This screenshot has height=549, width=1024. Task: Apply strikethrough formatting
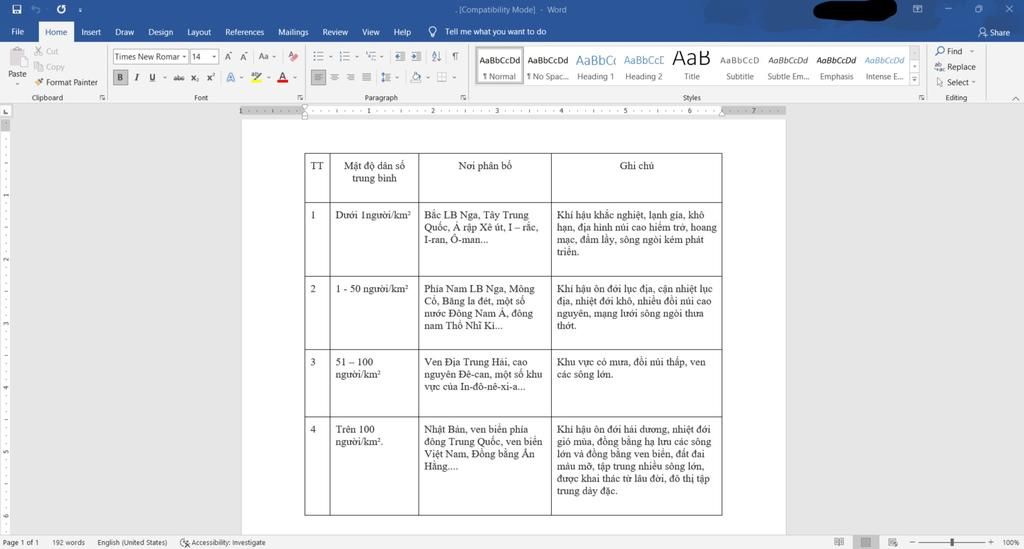179,78
